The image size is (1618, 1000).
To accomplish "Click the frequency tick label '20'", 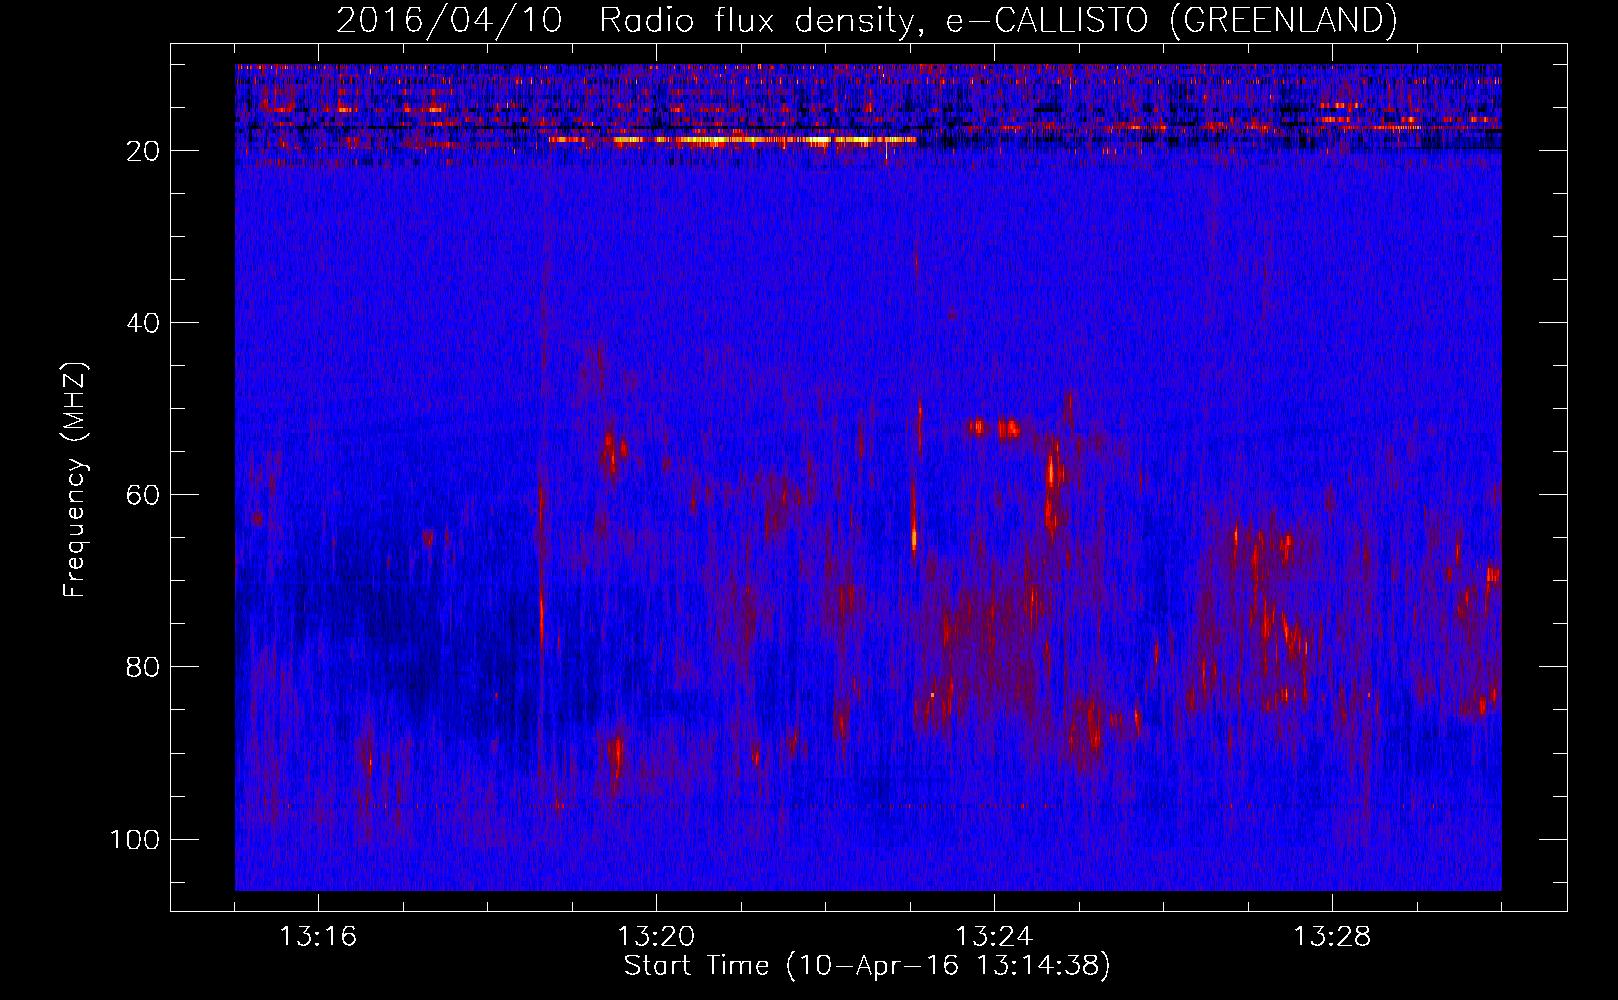I will click(x=144, y=151).
